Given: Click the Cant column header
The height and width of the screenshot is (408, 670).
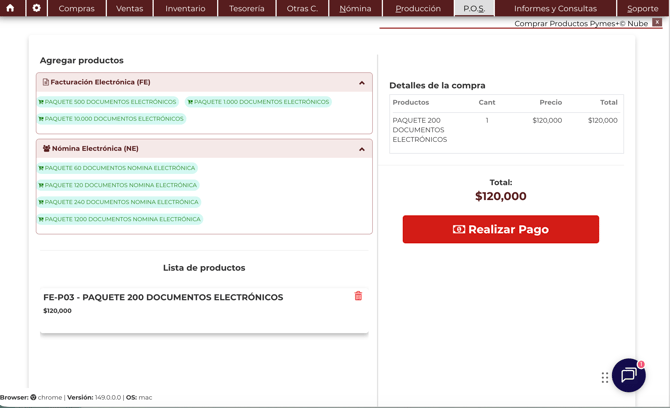Looking at the screenshot, I should 487,102.
